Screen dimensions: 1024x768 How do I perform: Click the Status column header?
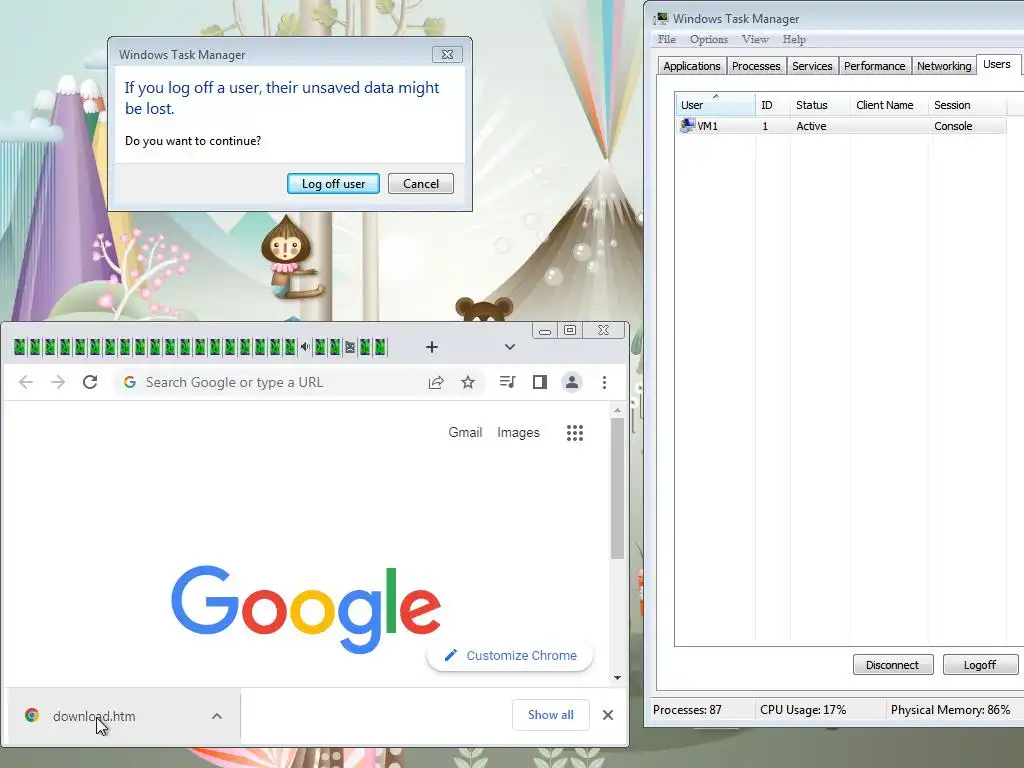pyautogui.click(x=820, y=104)
